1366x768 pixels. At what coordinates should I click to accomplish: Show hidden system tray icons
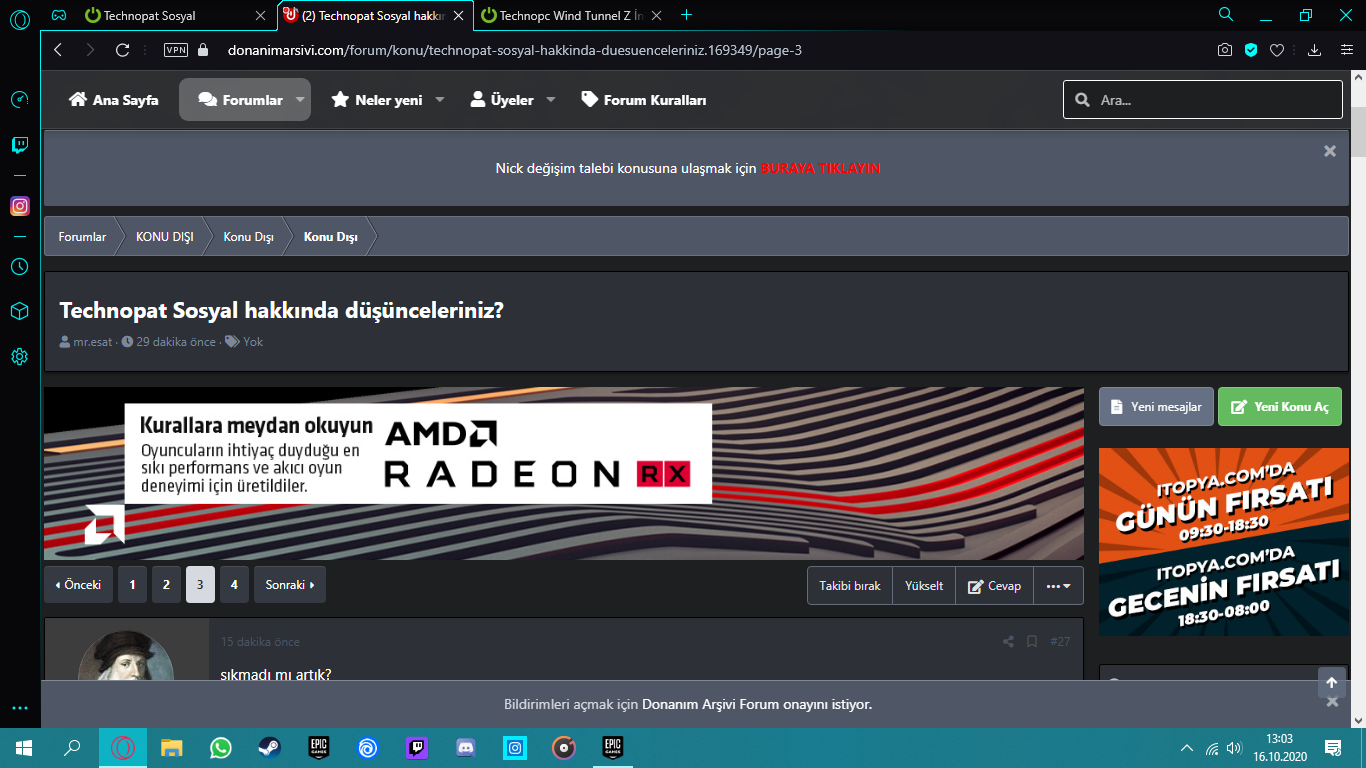click(1187, 748)
